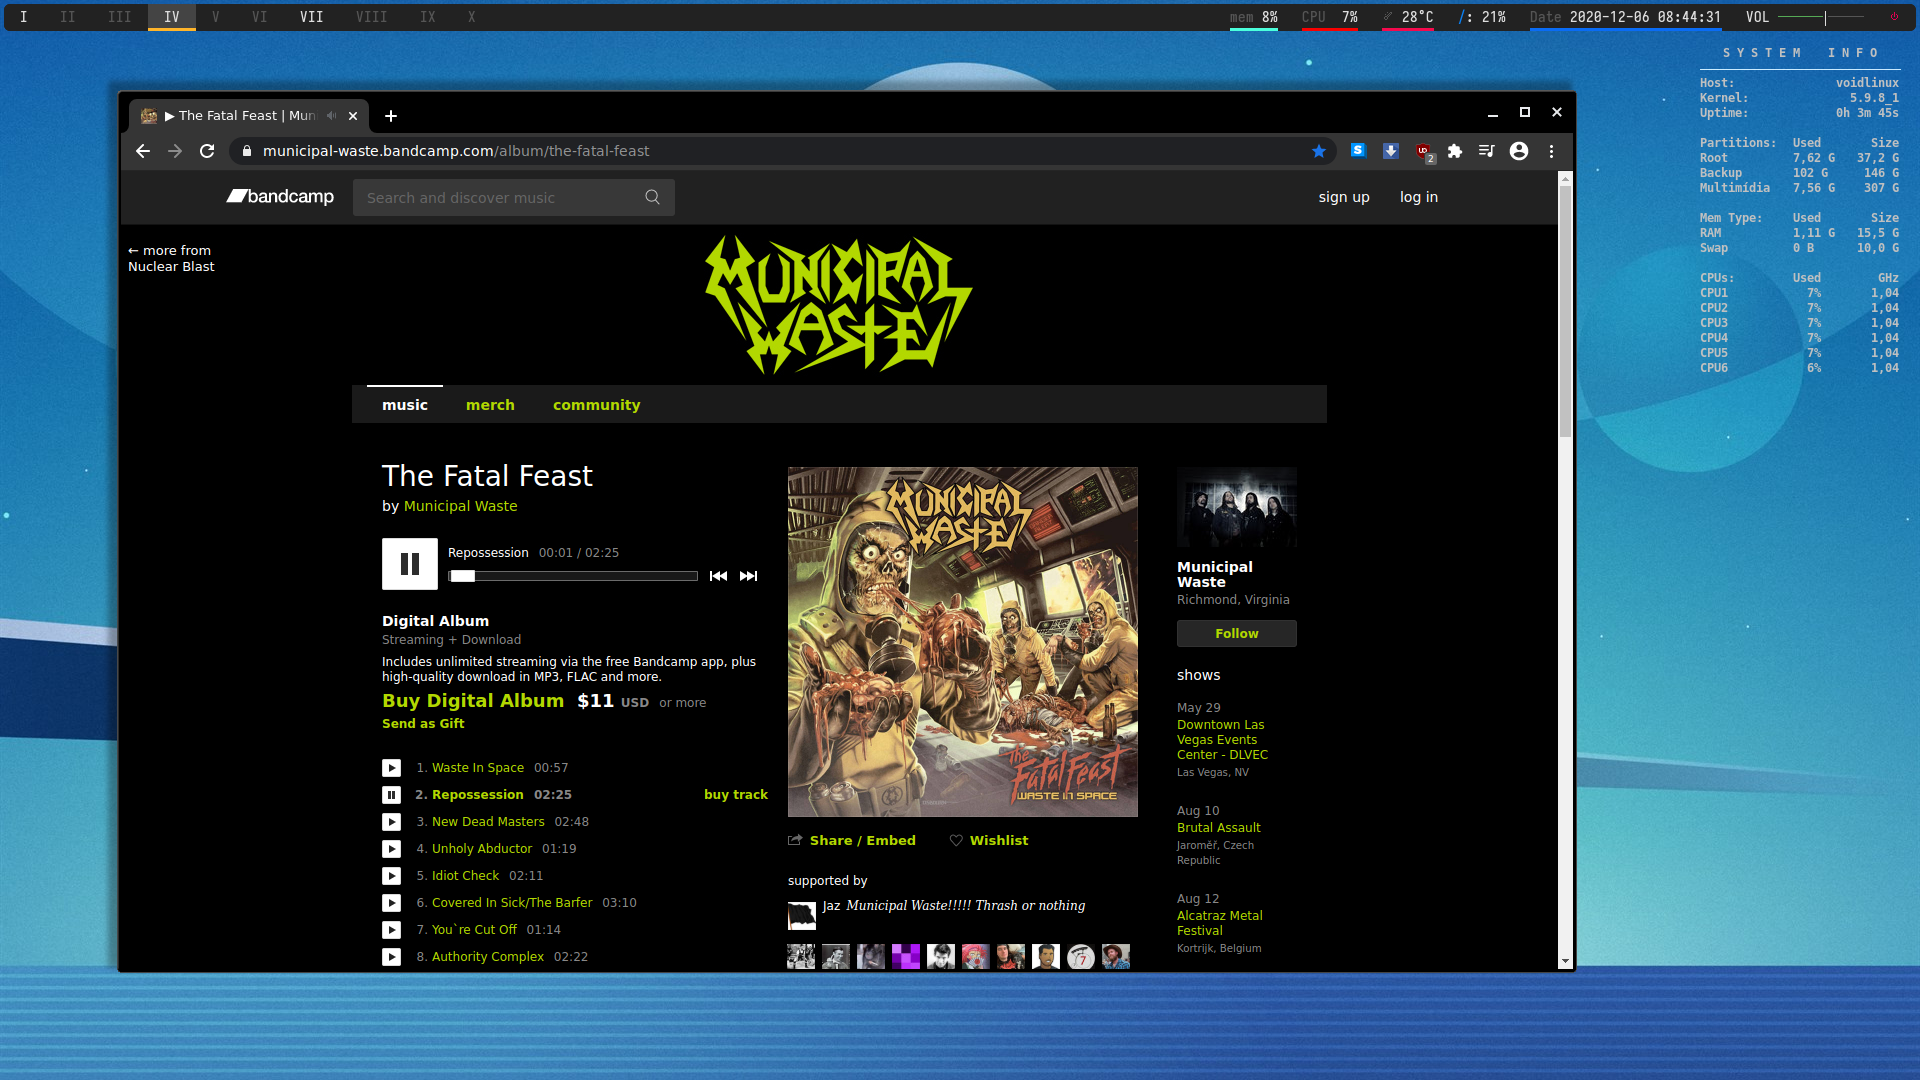Play track 3 New Dead Masters
The image size is (1920, 1080).
click(x=391, y=822)
